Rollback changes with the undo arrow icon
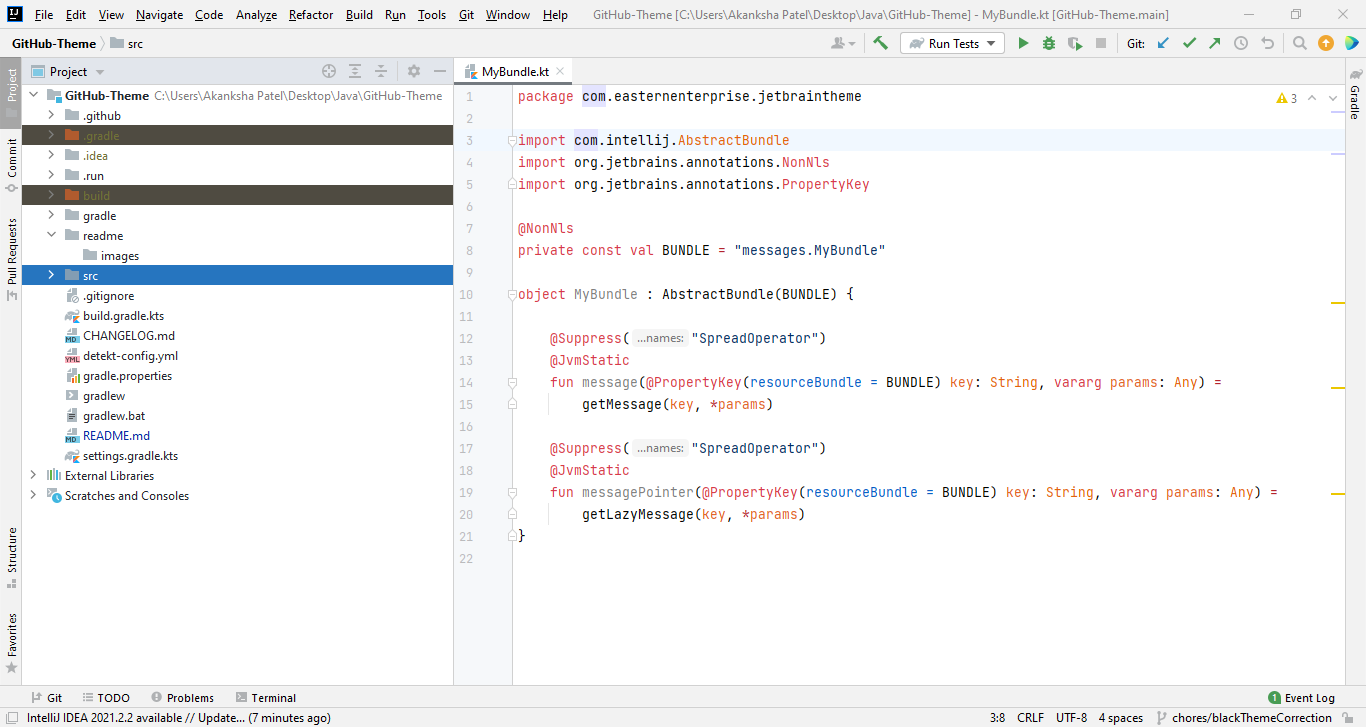Screen dimensions: 1366x727 point(1268,43)
